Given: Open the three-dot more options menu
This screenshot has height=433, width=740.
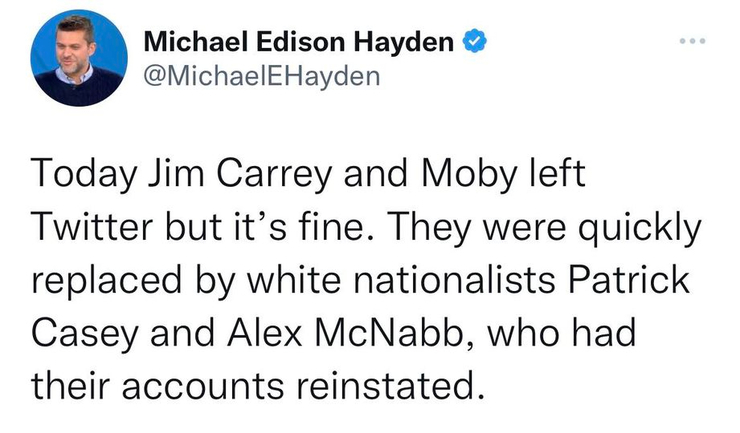Looking at the screenshot, I should [692, 41].
